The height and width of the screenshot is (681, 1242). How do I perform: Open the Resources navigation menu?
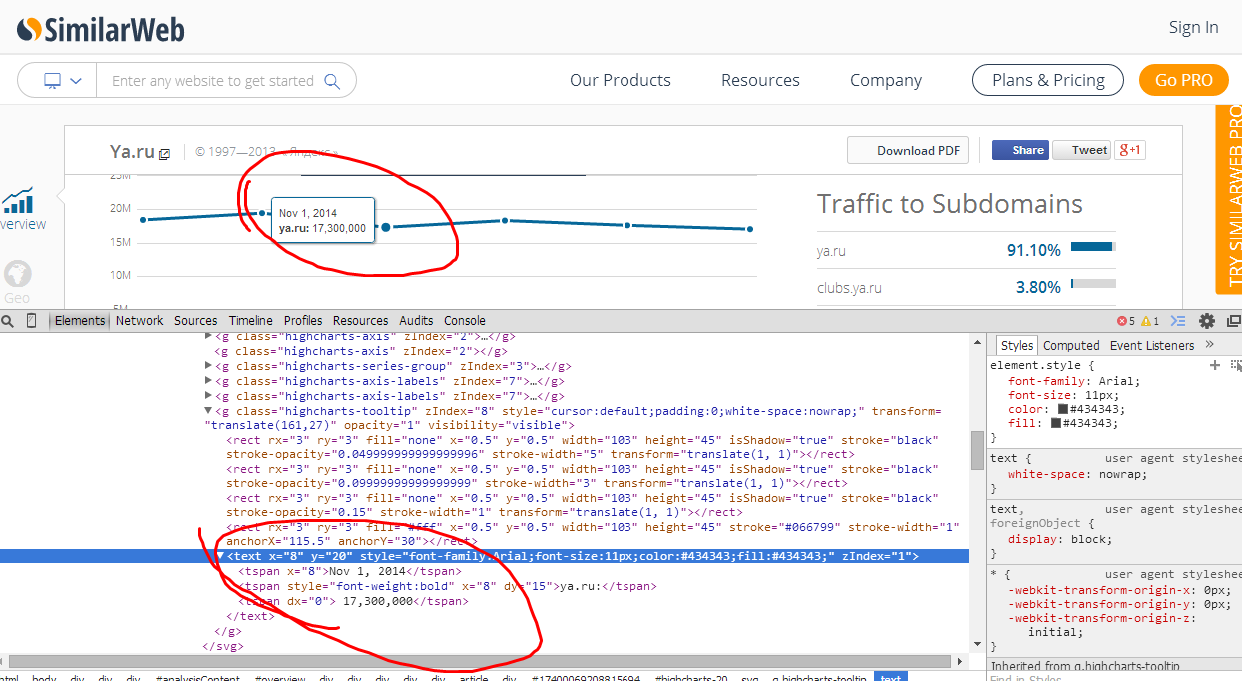pyautogui.click(x=760, y=80)
